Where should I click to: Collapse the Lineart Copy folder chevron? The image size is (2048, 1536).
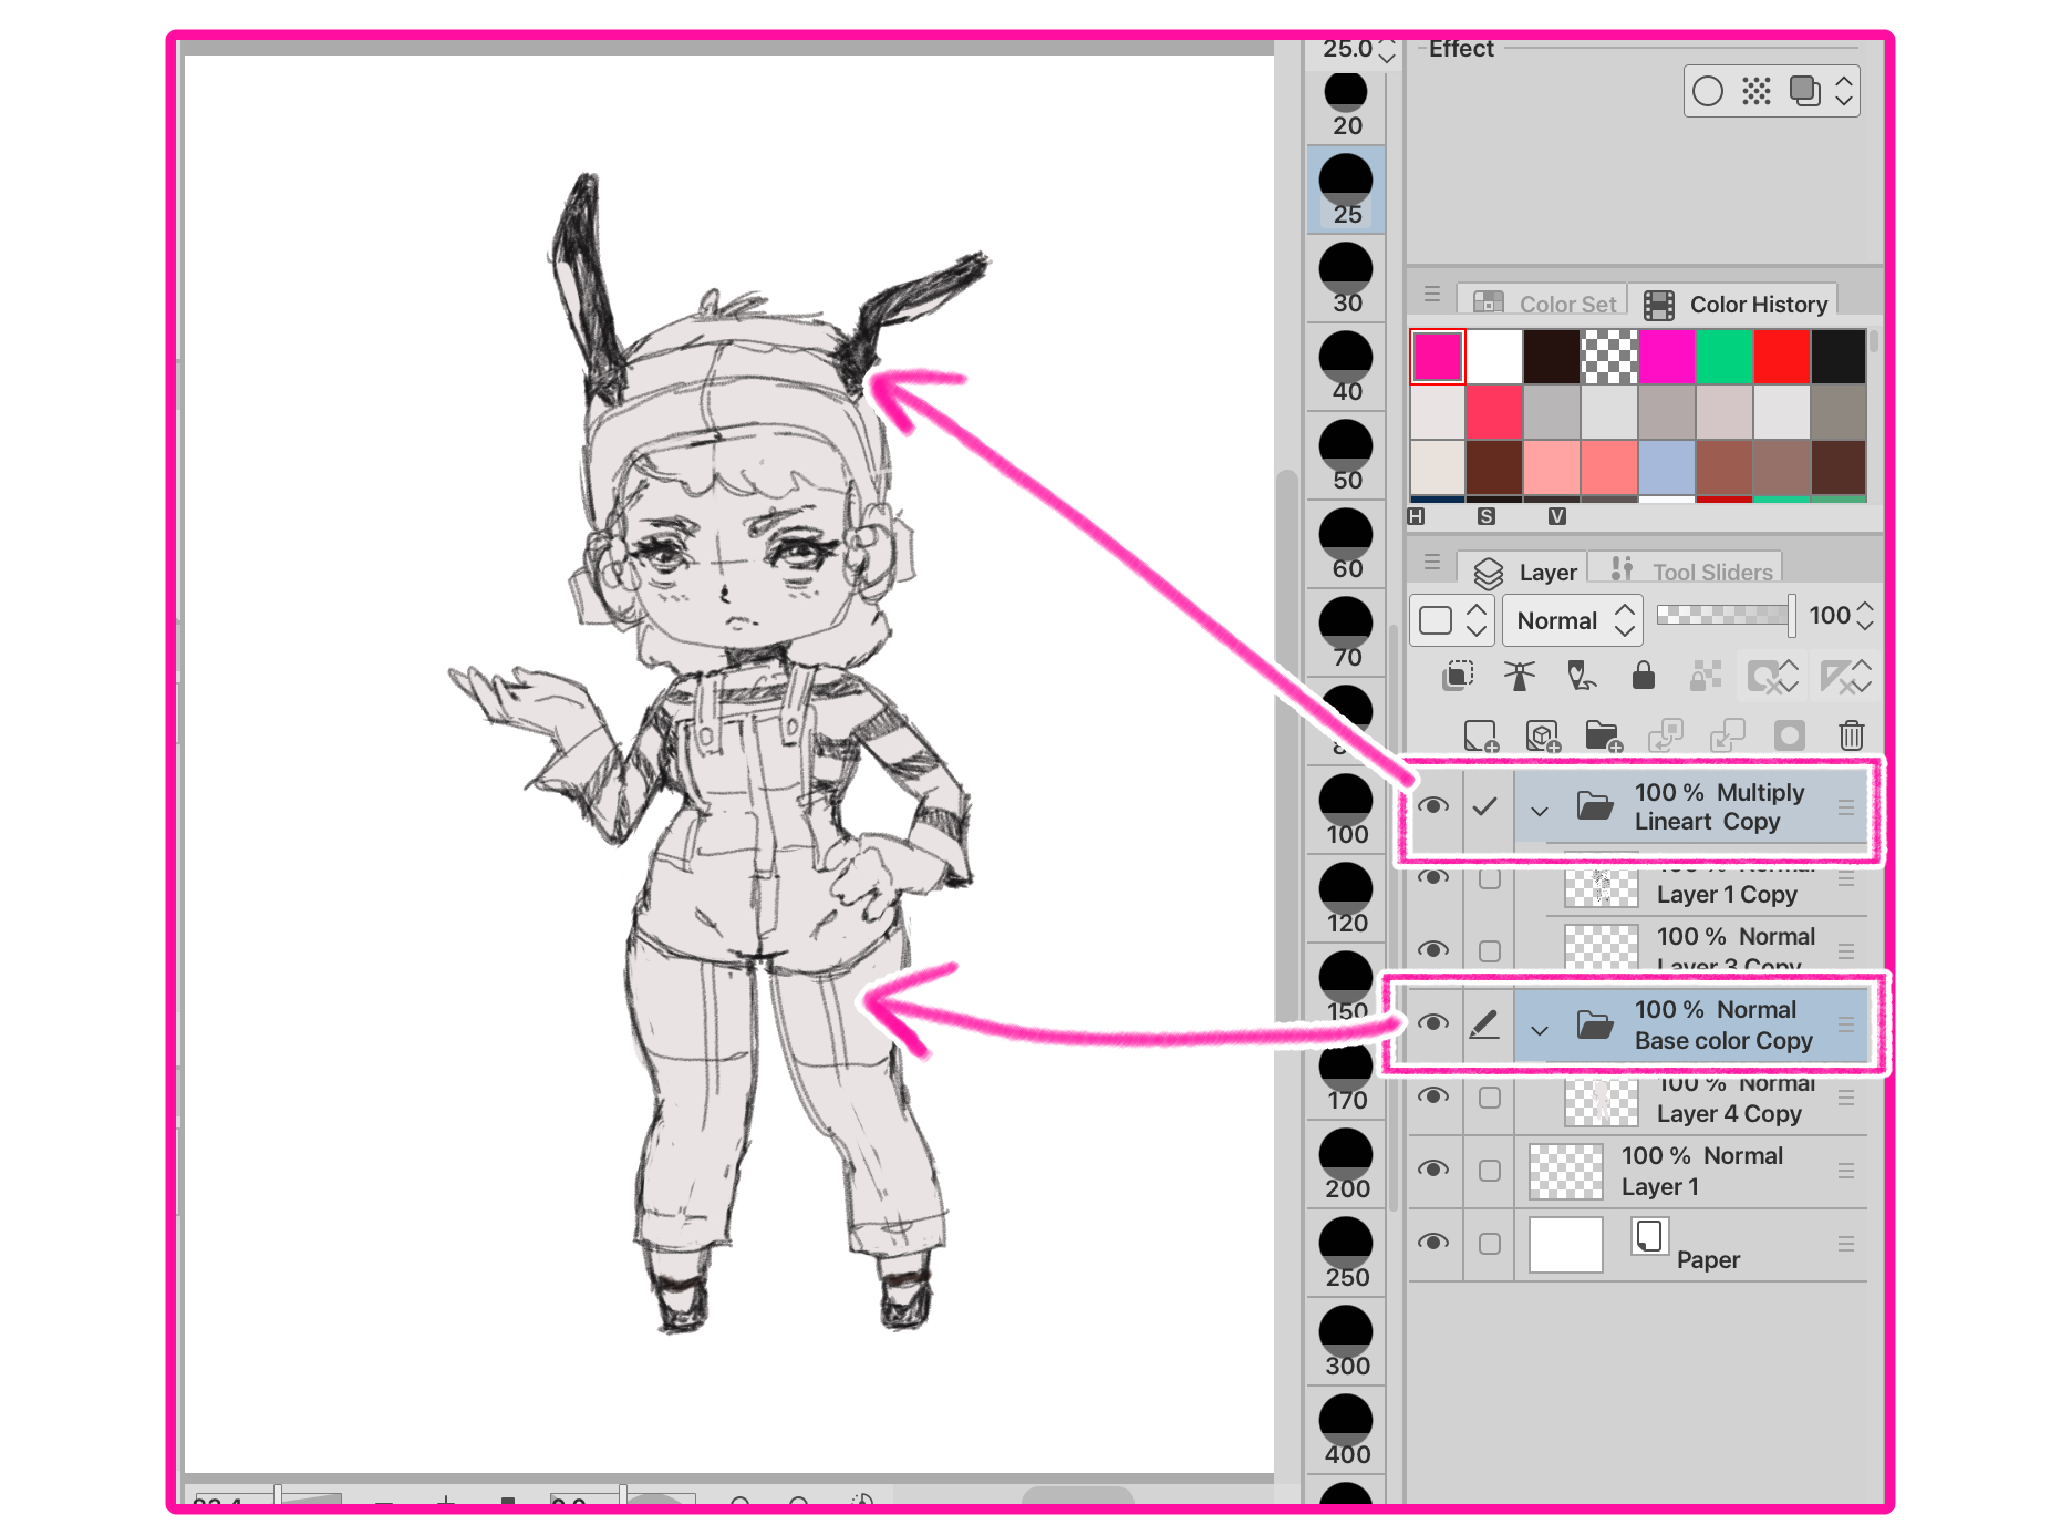[x=1539, y=810]
